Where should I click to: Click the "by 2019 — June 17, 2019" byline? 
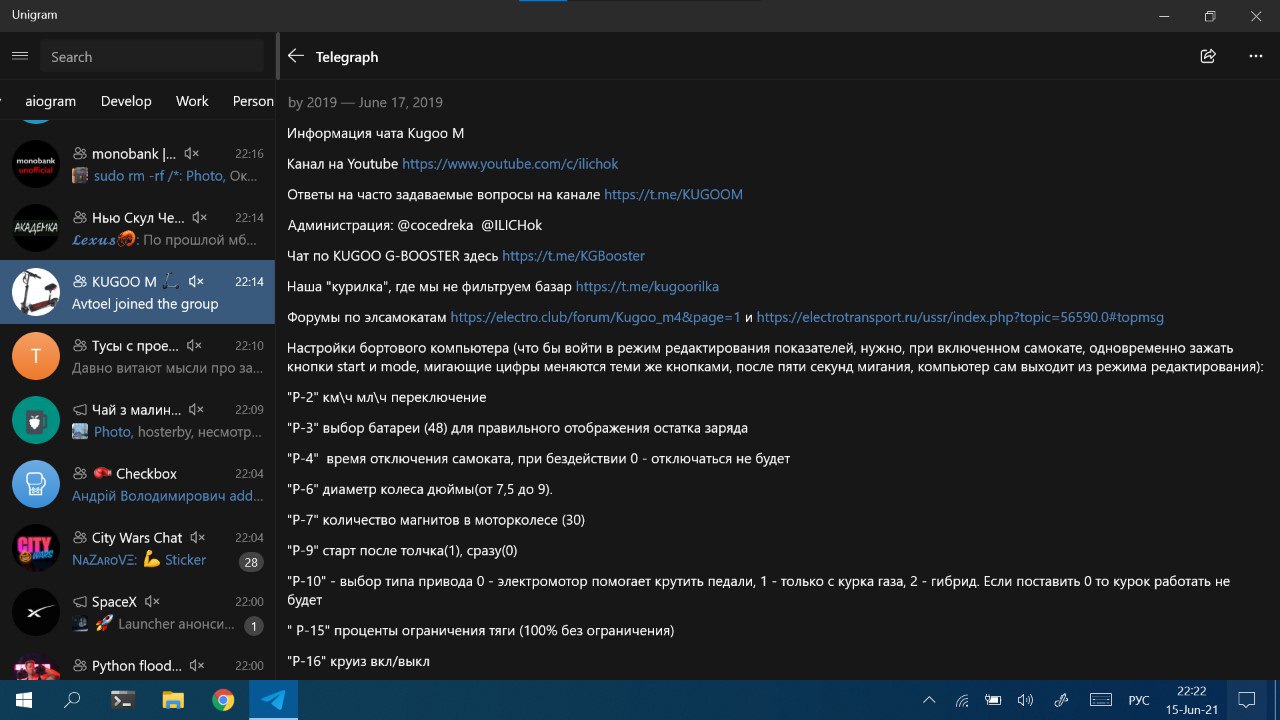click(x=365, y=102)
